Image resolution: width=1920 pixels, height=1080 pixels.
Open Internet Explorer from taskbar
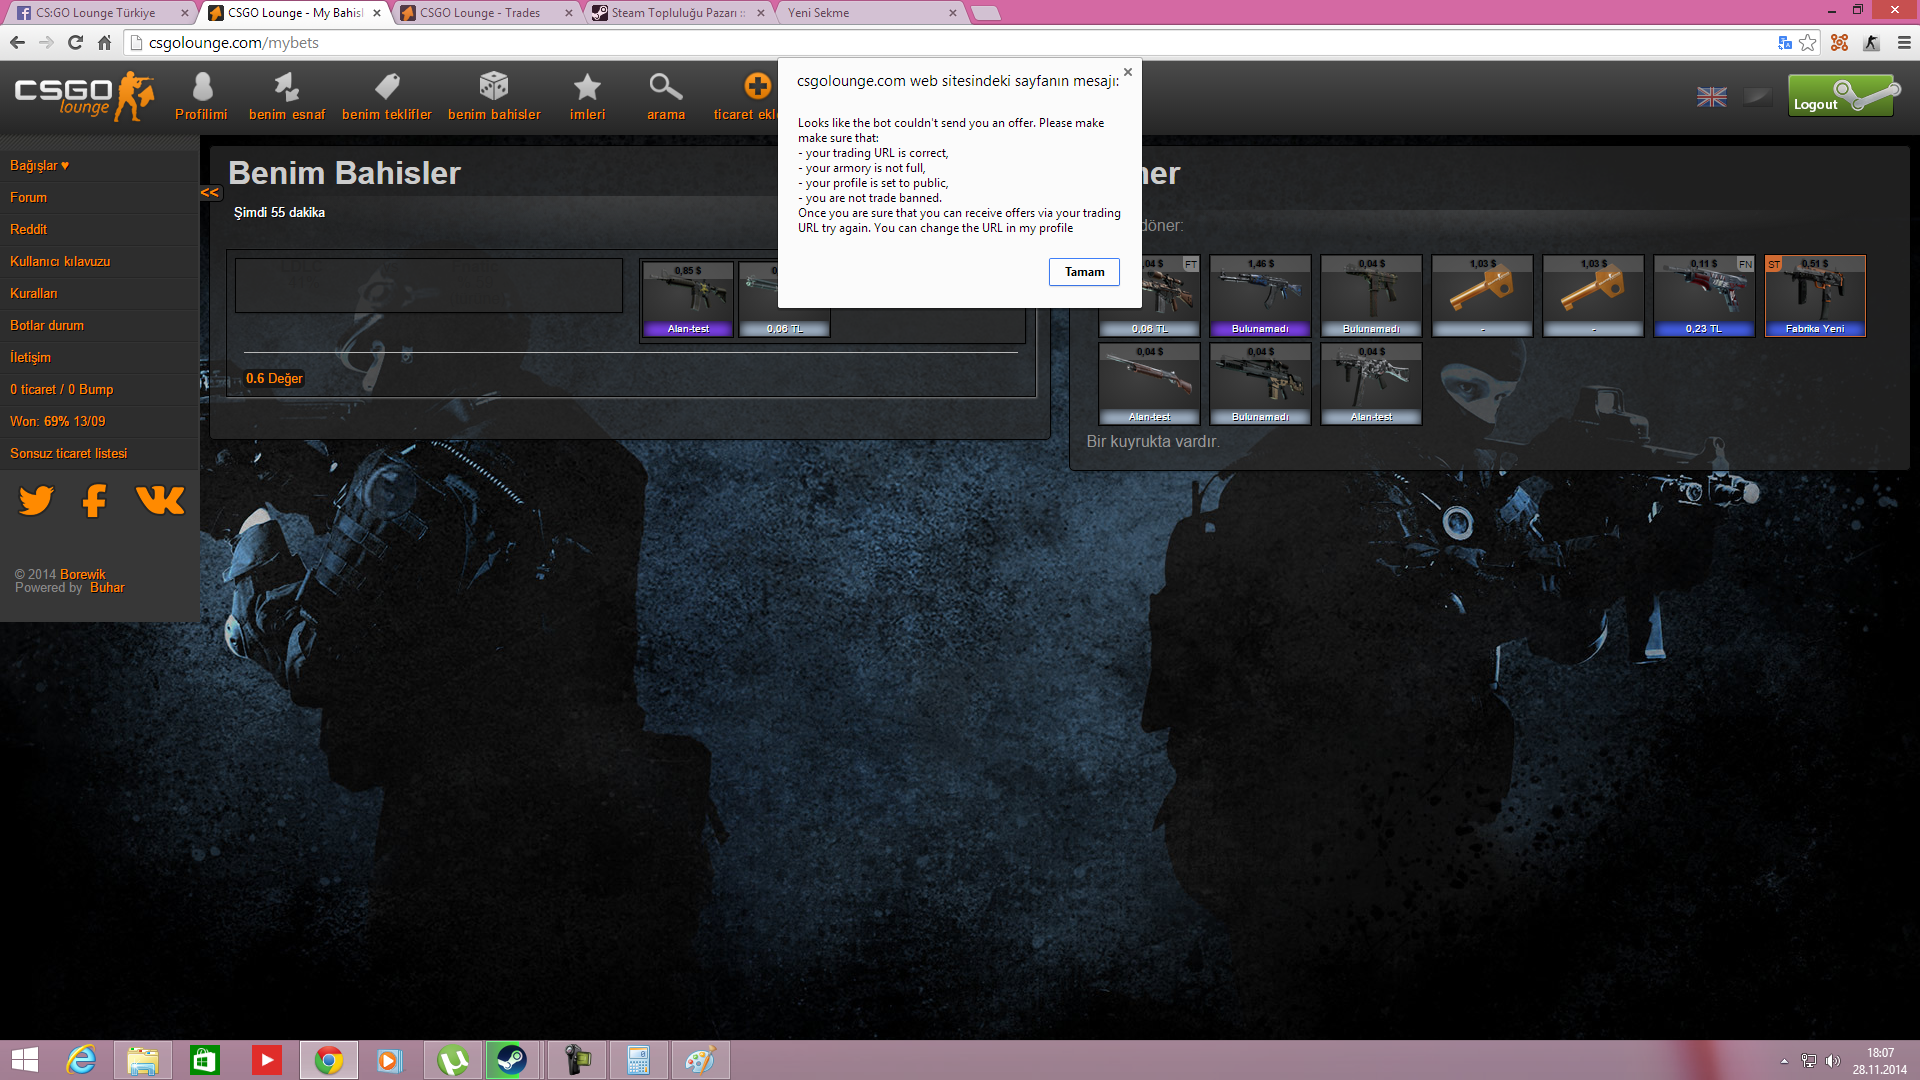click(x=81, y=1060)
